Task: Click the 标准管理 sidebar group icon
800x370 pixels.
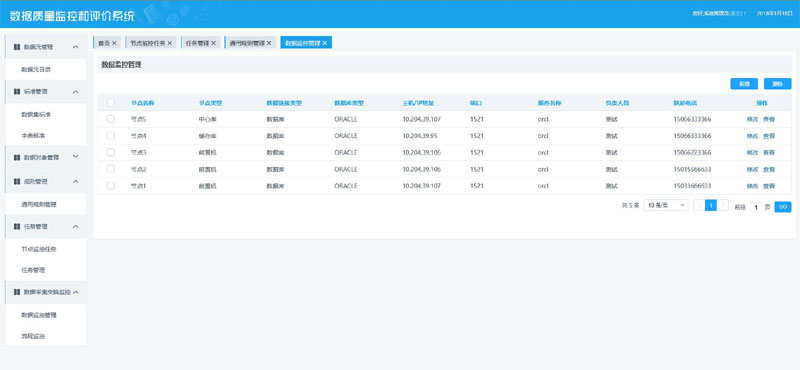Action: click(17, 92)
